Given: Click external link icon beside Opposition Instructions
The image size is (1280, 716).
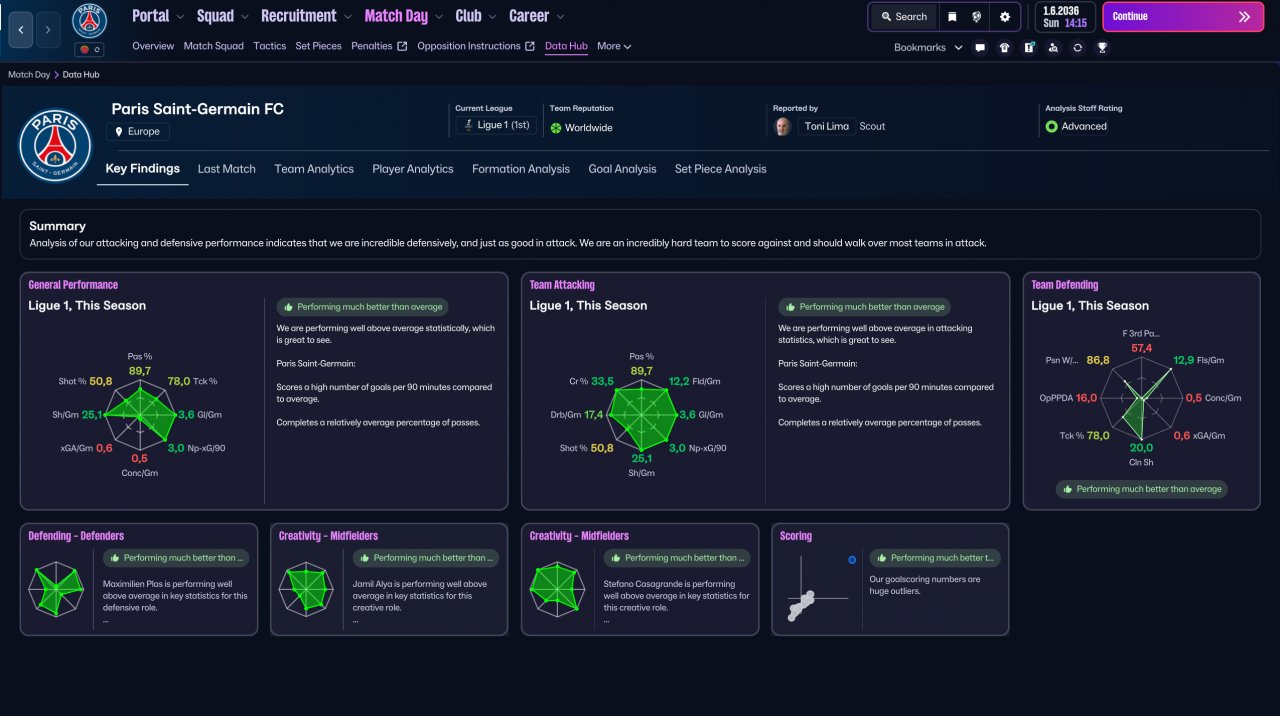Looking at the screenshot, I should 530,46.
